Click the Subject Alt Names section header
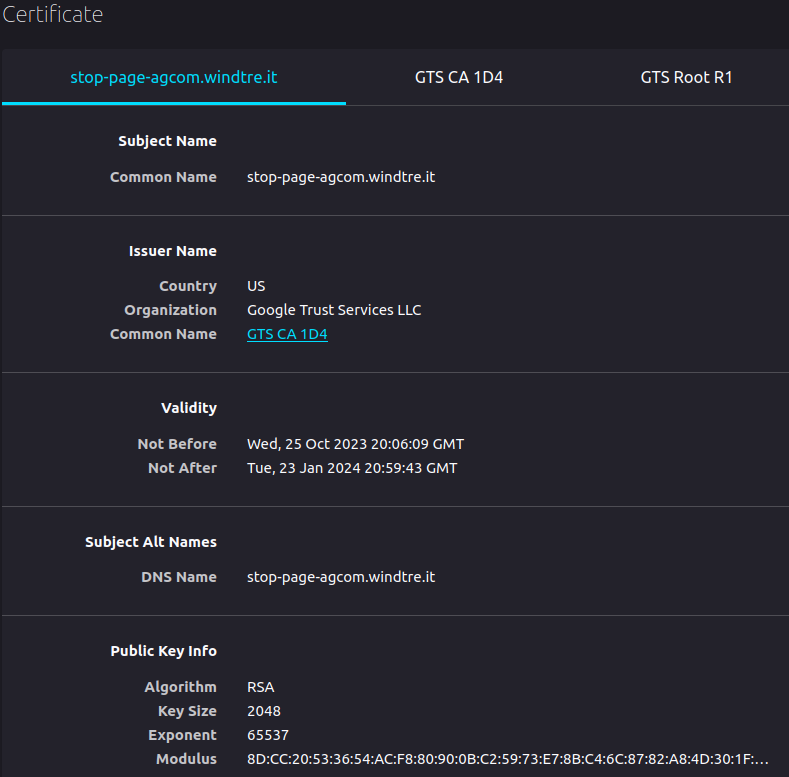Viewport: 789px width, 777px height. [x=151, y=542]
